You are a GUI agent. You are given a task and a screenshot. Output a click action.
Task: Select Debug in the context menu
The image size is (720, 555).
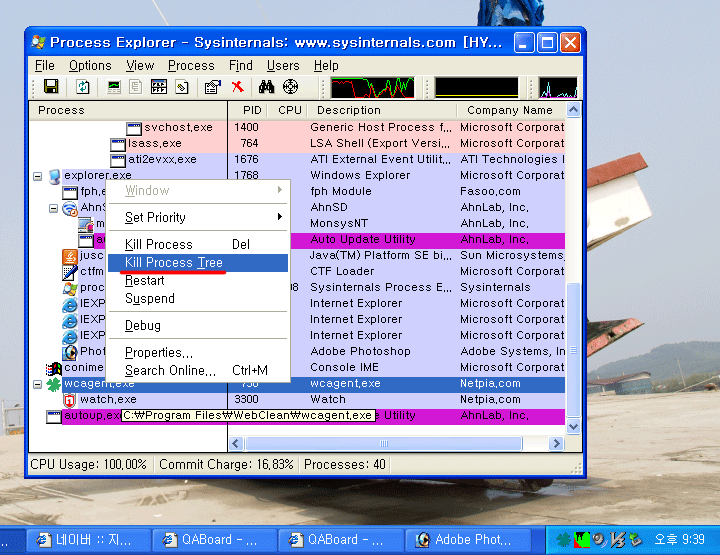click(x=198, y=325)
